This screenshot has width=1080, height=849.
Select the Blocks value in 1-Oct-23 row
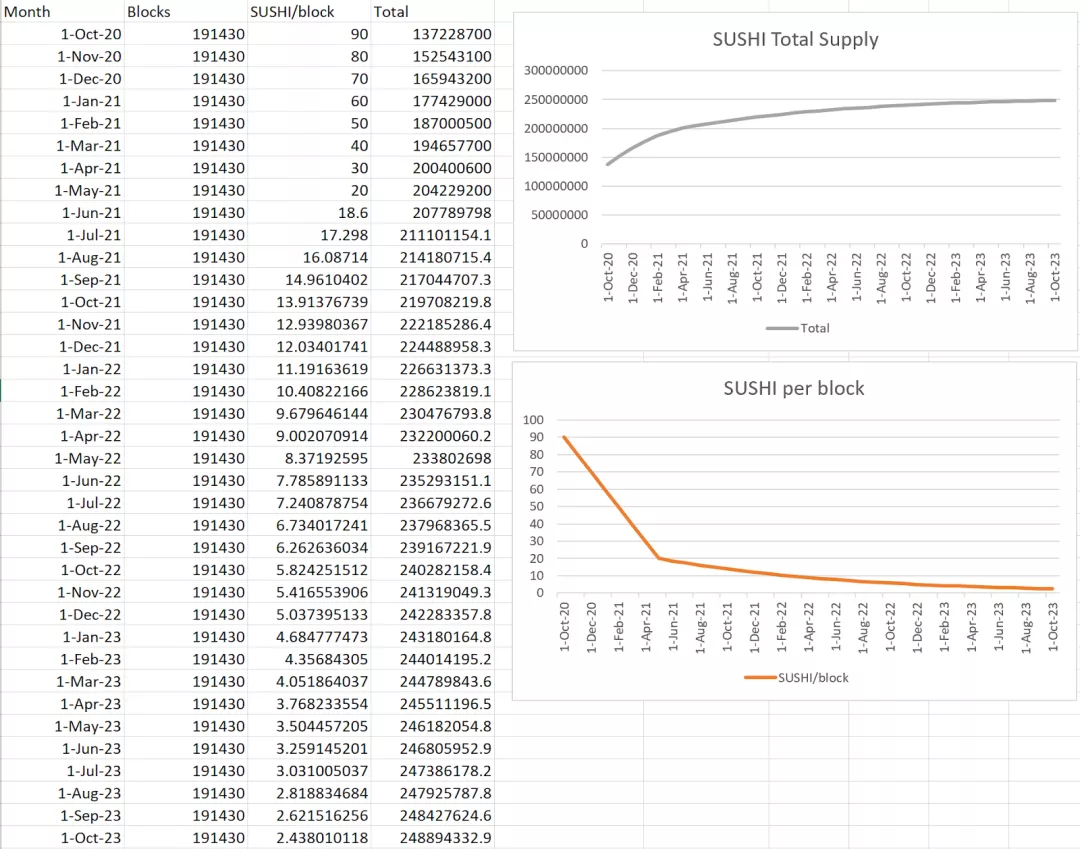pyautogui.click(x=185, y=838)
